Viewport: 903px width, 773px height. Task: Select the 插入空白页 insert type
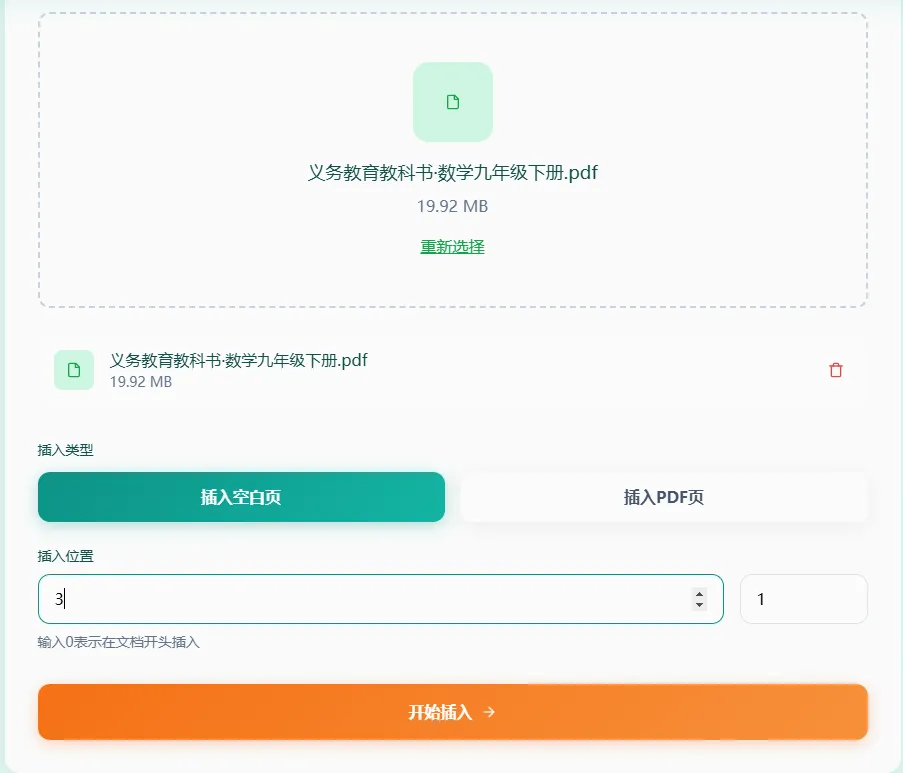tap(241, 497)
